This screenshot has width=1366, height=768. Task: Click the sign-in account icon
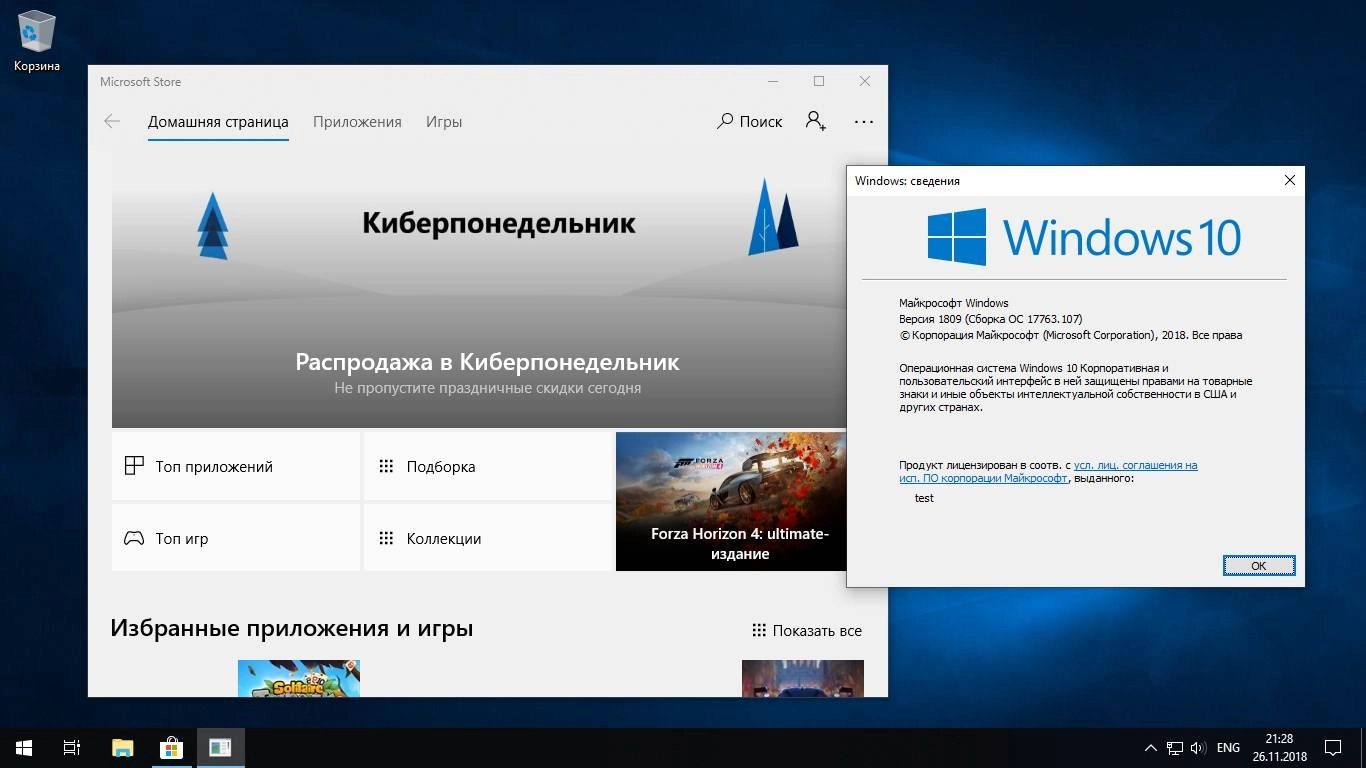coord(816,121)
